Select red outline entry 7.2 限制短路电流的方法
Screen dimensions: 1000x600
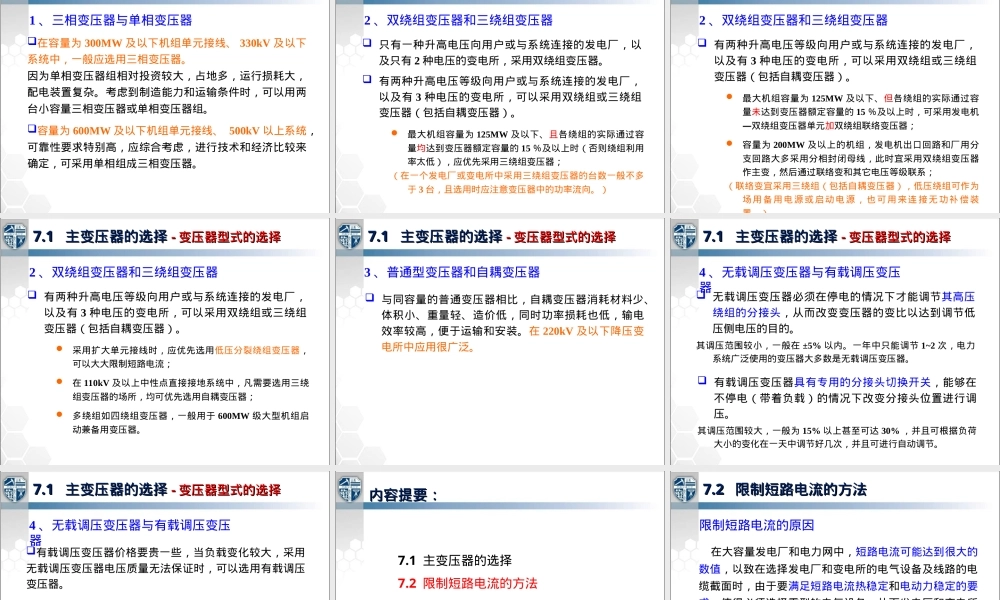[467, 583]
